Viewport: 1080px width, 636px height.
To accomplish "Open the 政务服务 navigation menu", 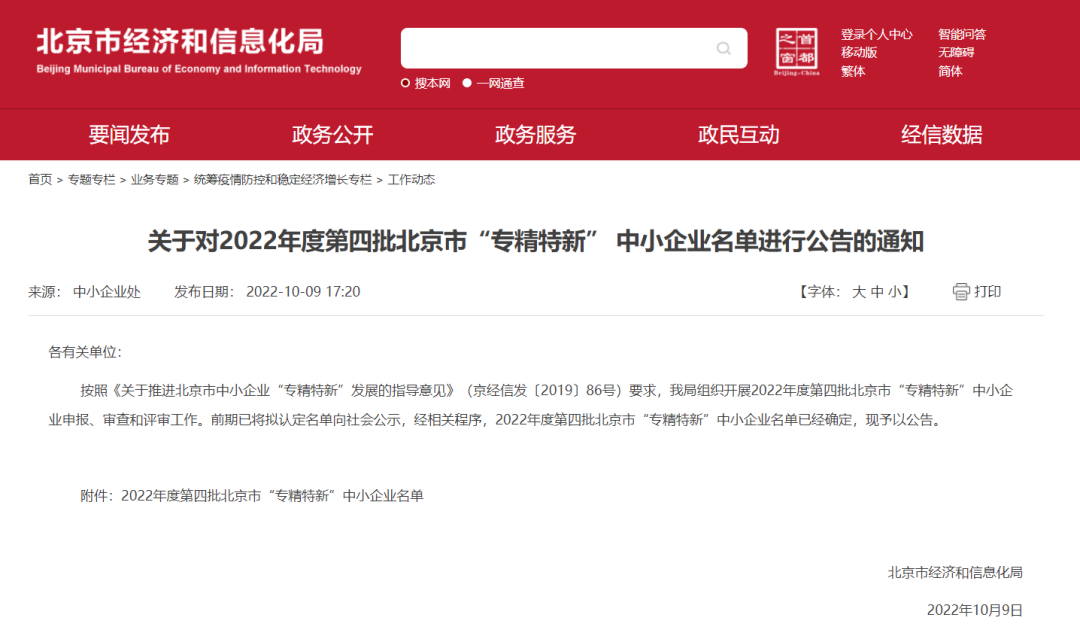I will click(x=535, y=134).
